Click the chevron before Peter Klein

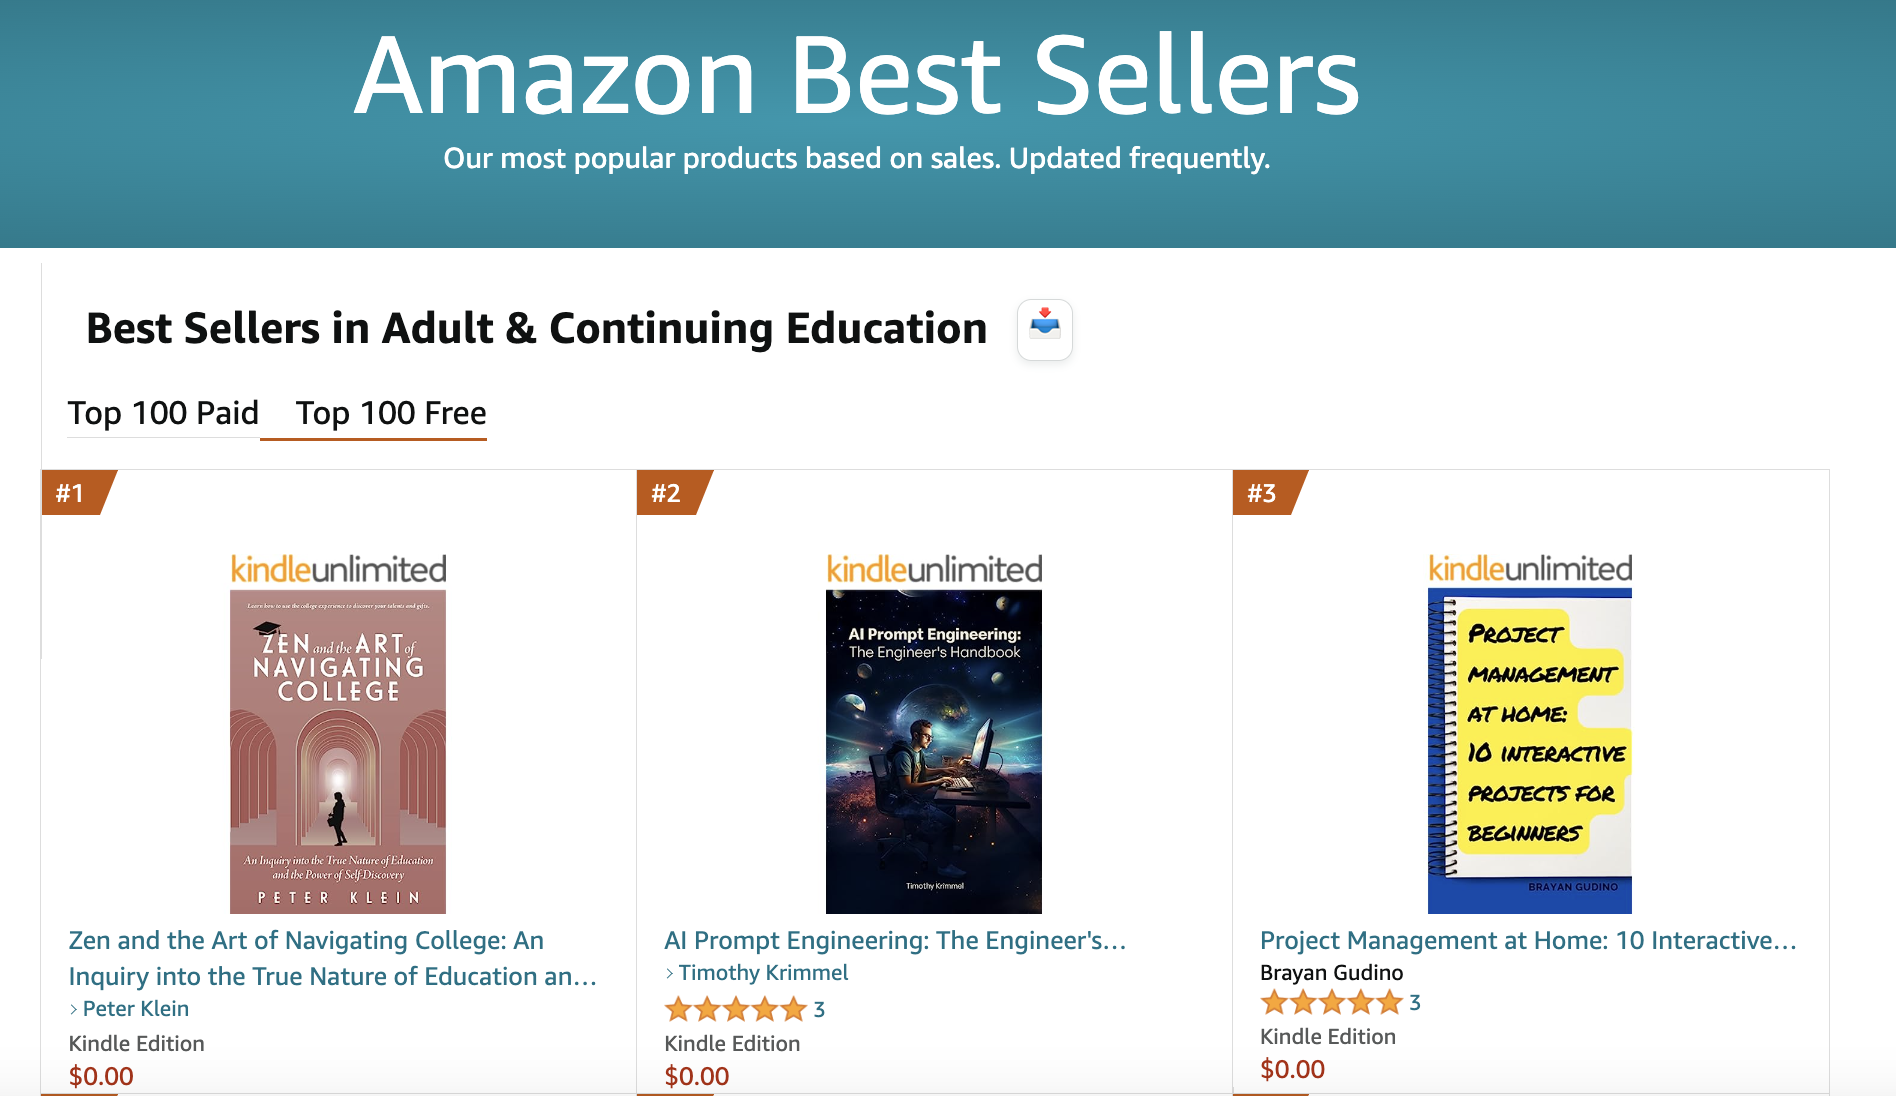pos(73,1009)
